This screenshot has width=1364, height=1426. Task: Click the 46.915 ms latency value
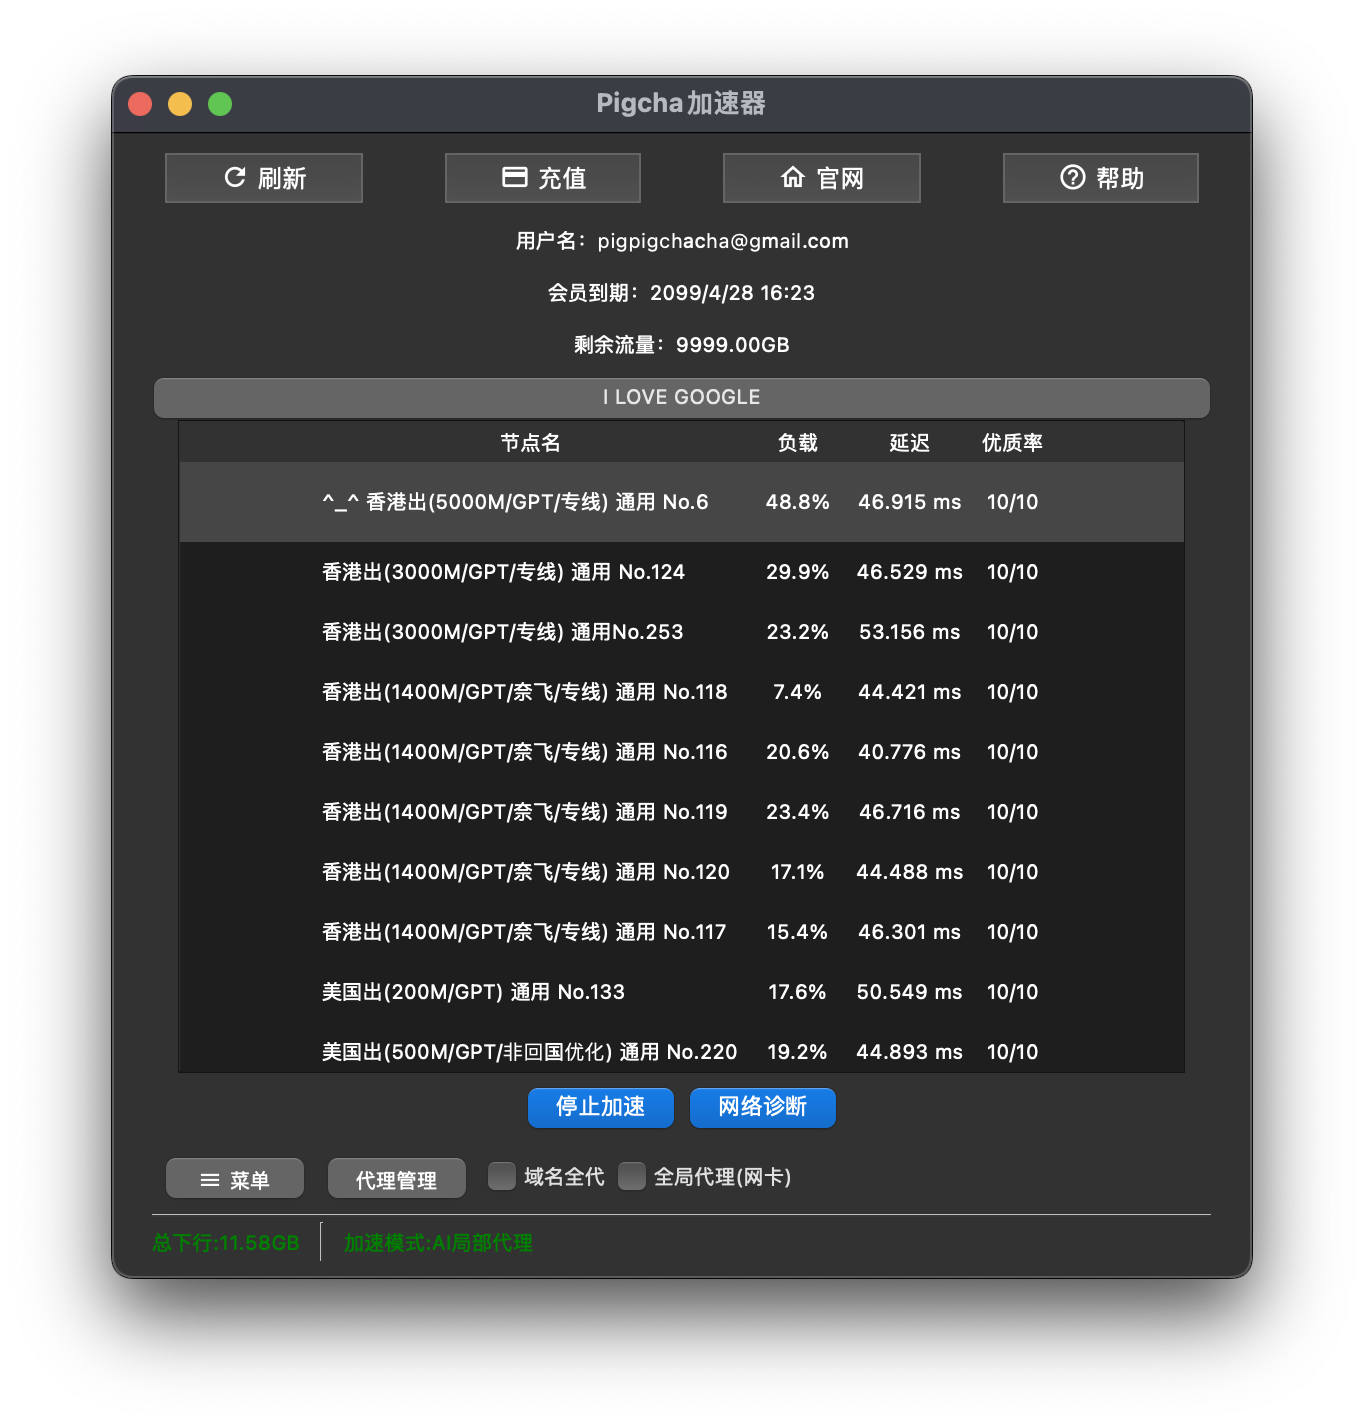point(910,502)
